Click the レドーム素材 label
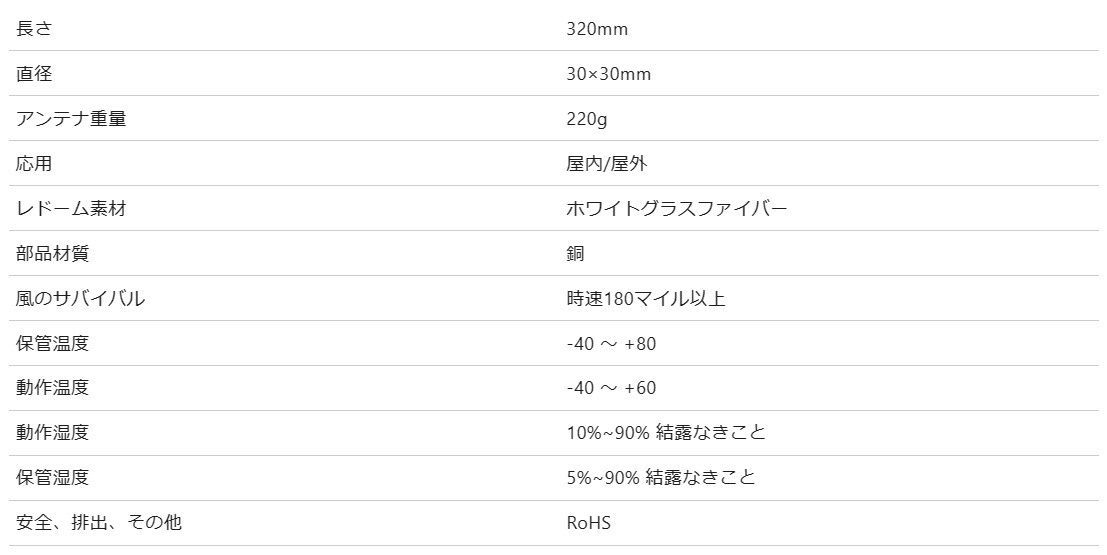 coord(71,208)
